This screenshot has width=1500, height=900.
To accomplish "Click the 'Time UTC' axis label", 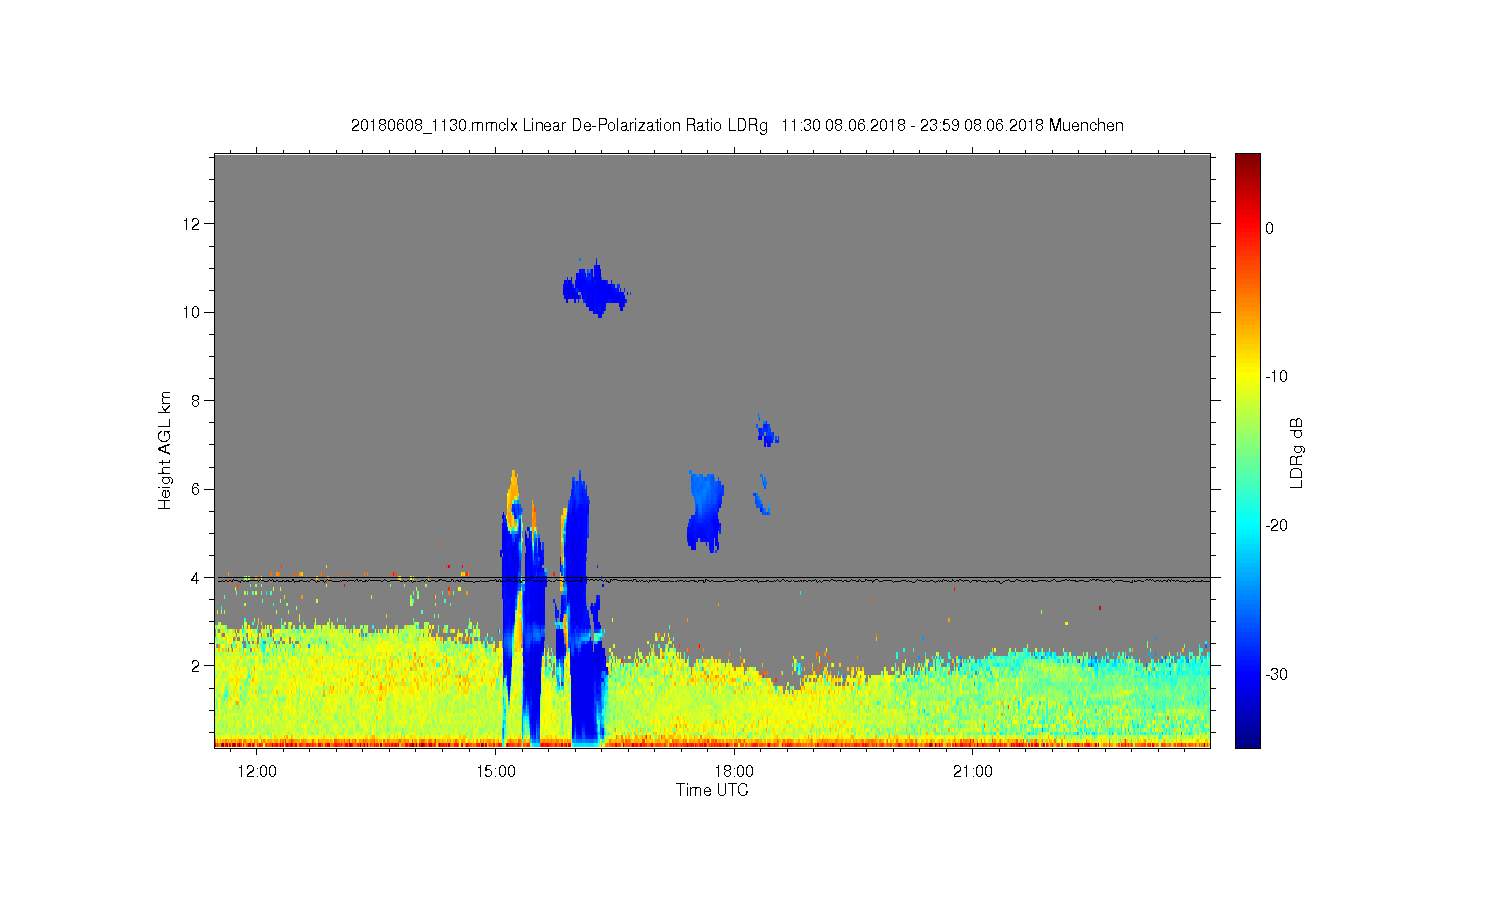I will point(712,790).
